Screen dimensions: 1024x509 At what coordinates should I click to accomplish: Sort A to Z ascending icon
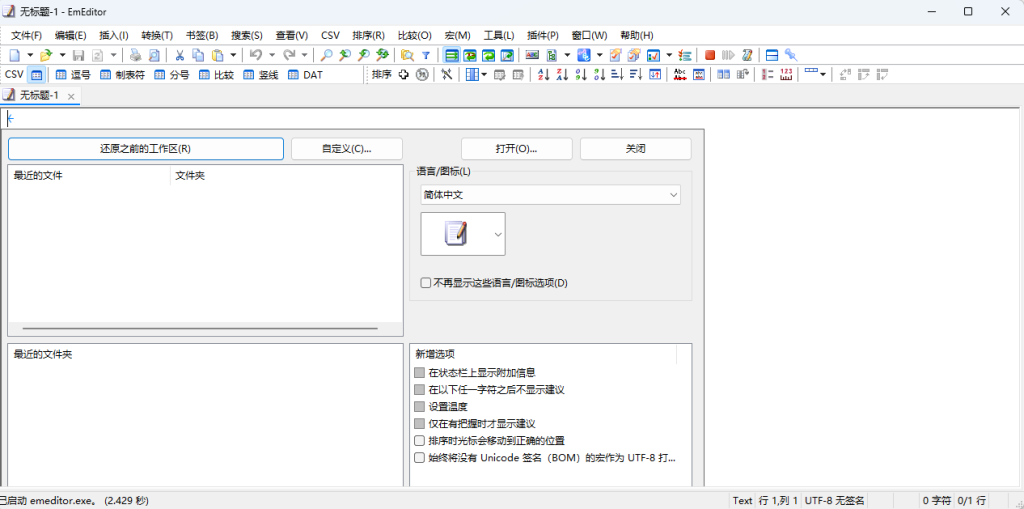543,74
